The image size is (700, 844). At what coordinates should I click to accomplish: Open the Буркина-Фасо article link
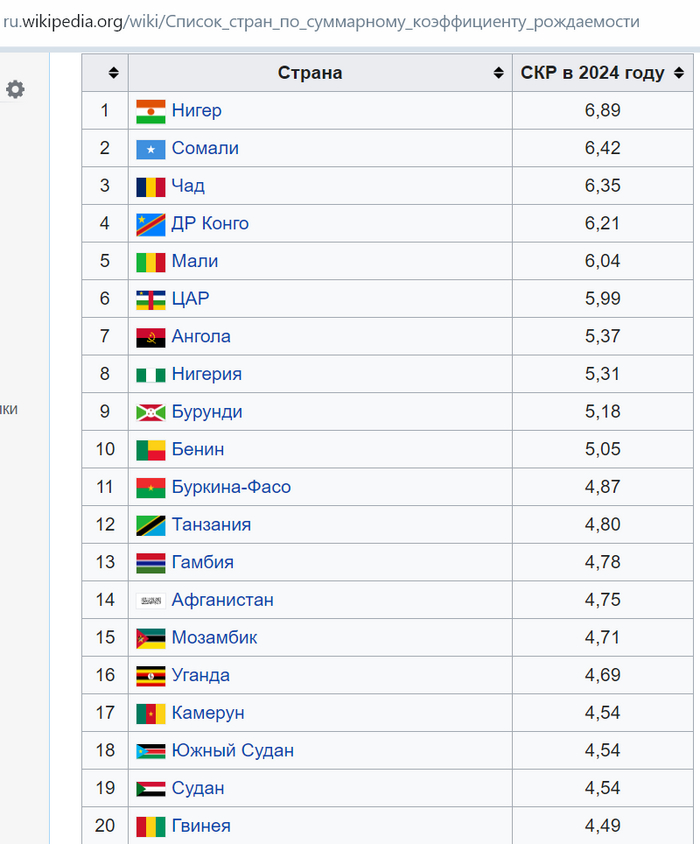tap(231, 487)
